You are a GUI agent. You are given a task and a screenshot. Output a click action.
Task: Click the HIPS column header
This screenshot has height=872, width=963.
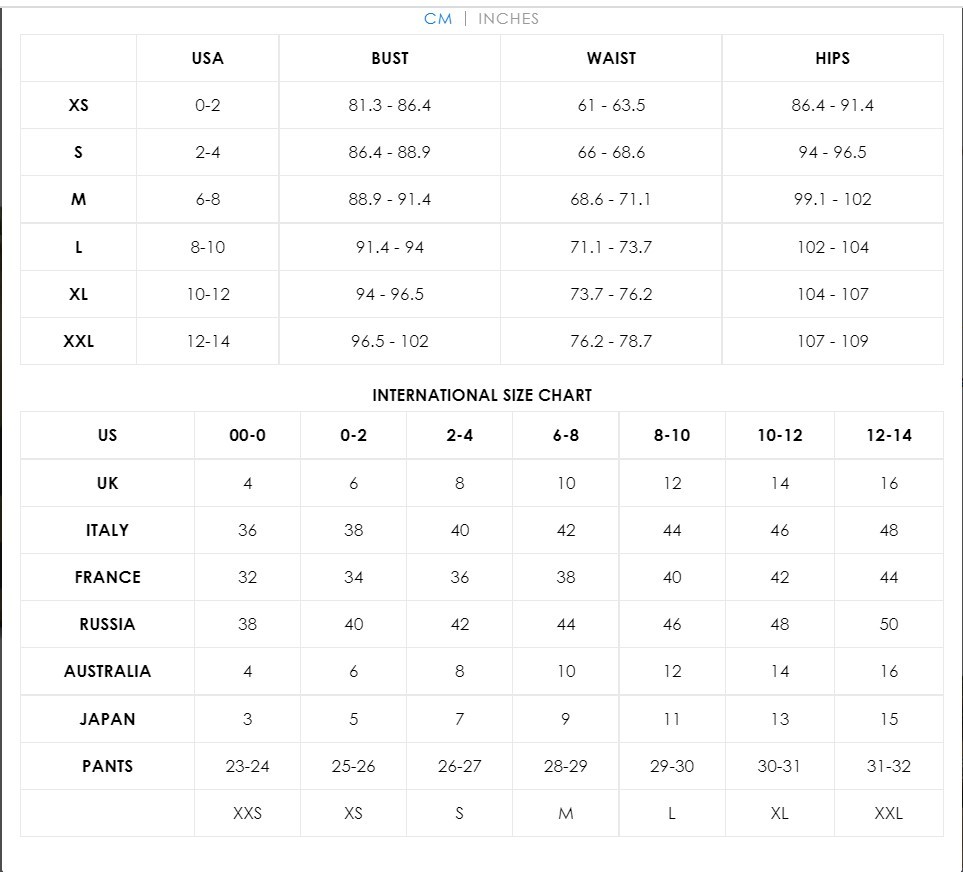pos(832,58)
